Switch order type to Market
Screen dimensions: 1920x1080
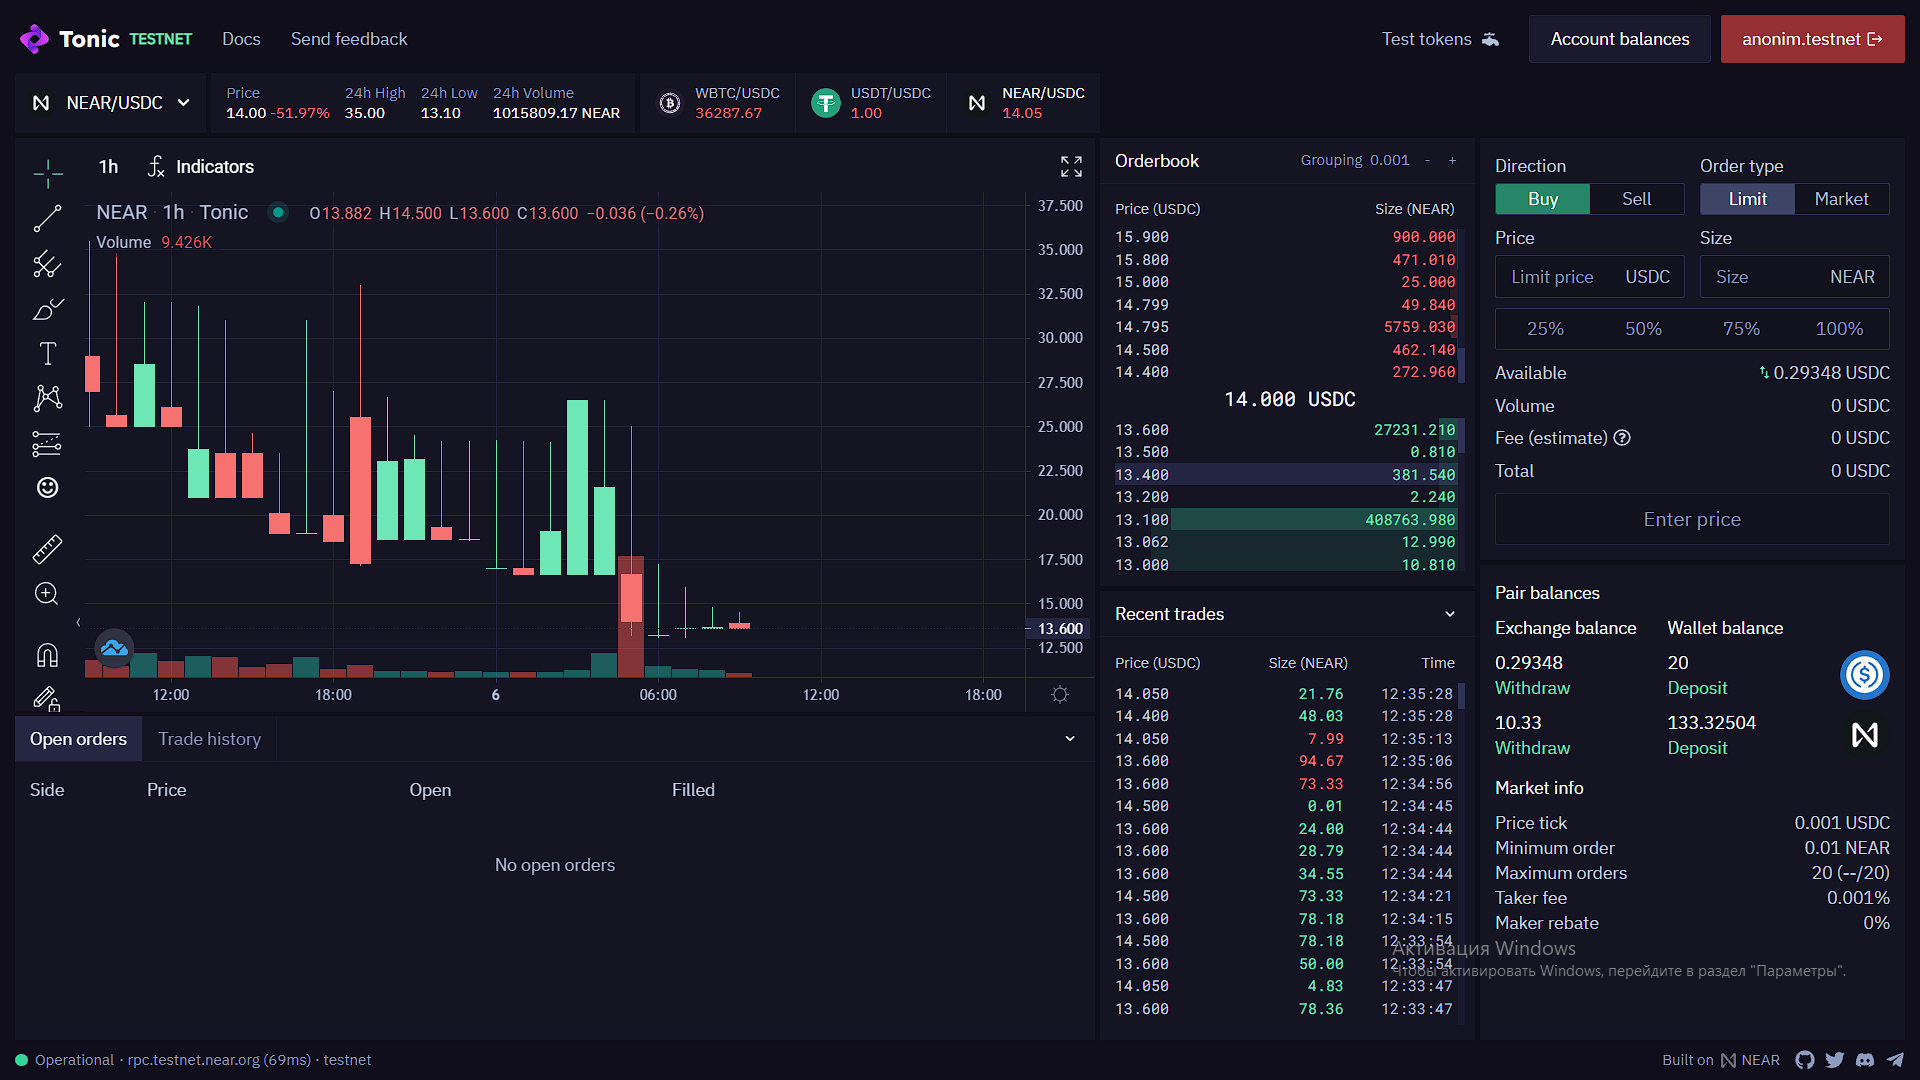coord(1841,199)
